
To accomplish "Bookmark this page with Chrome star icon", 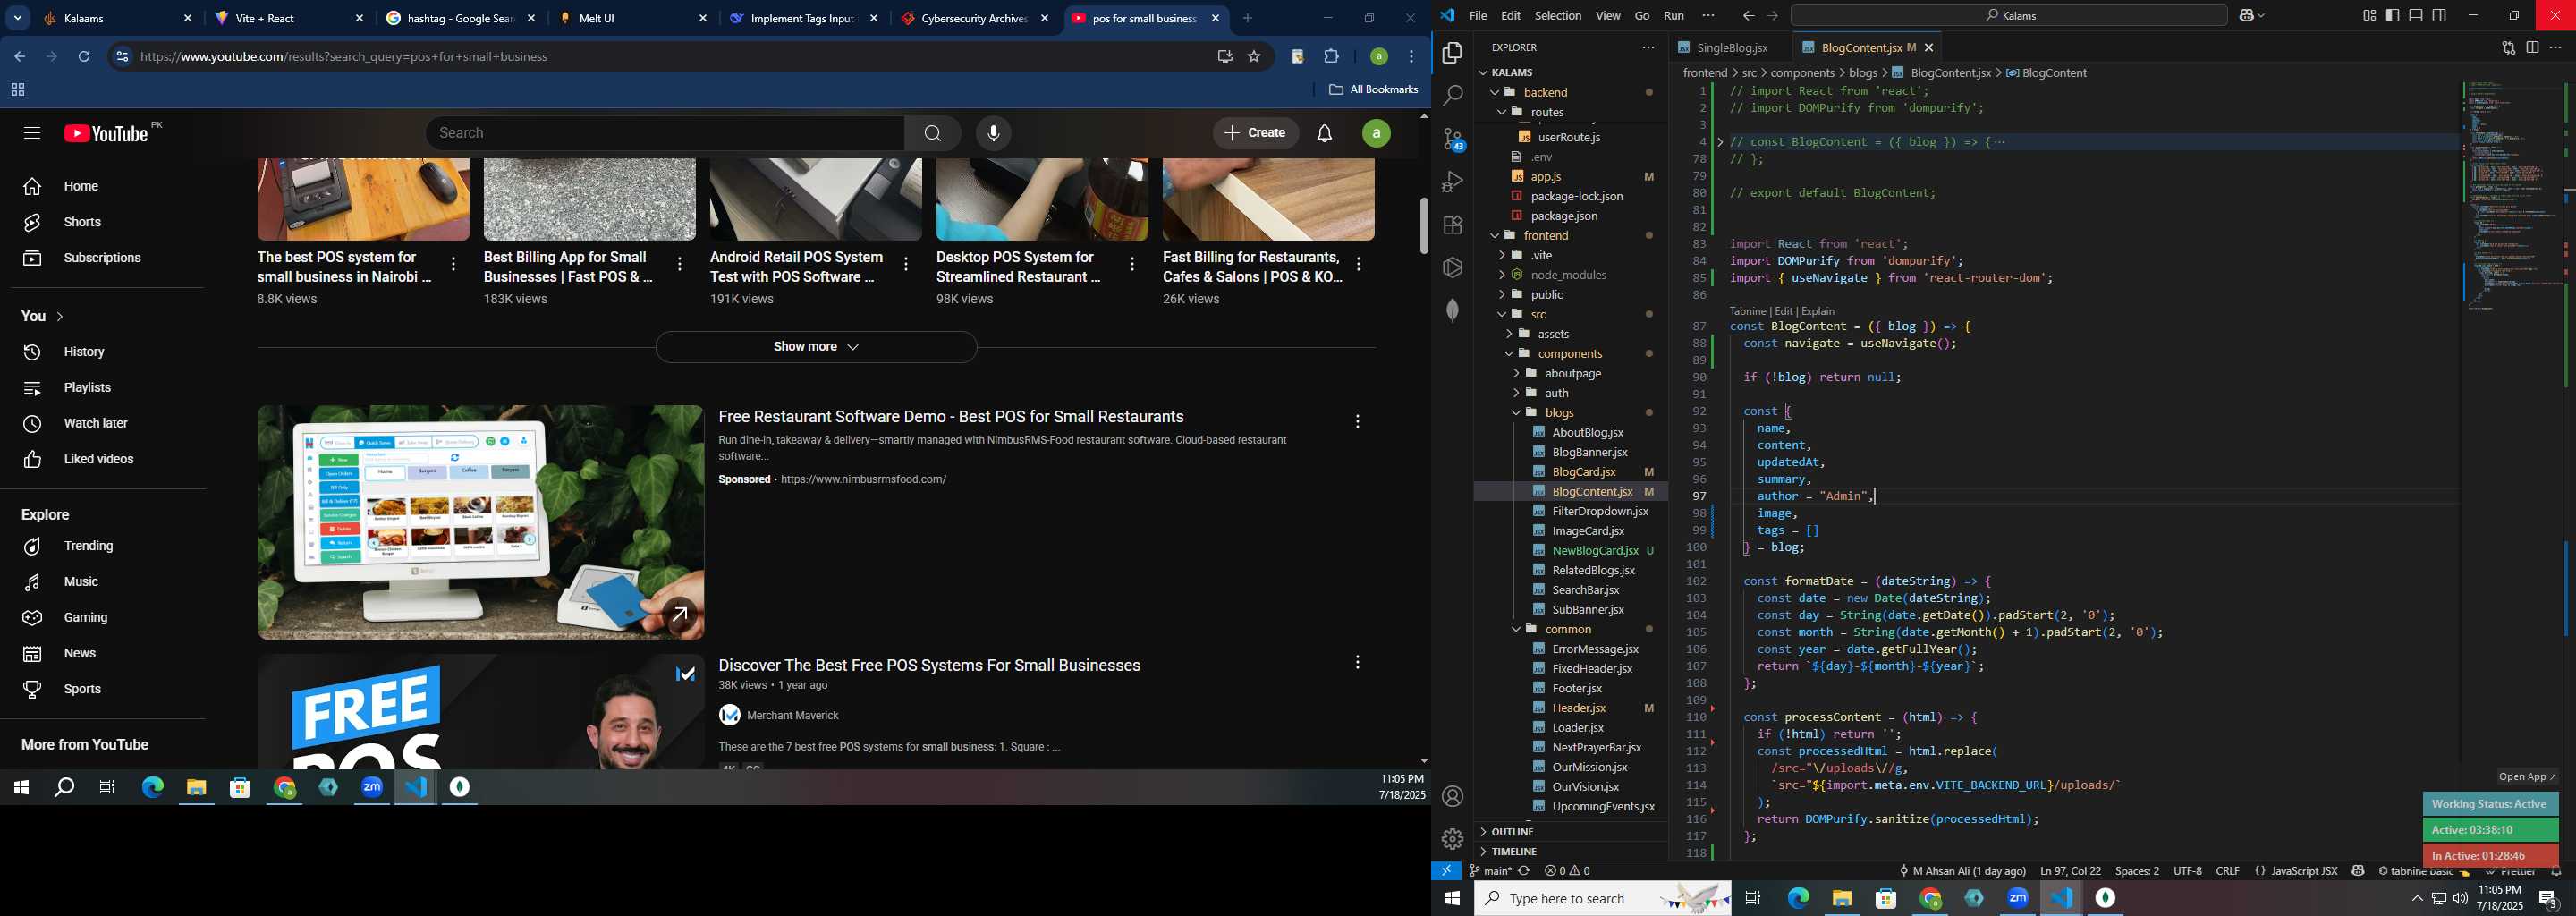I will (x=1254, y=57).
